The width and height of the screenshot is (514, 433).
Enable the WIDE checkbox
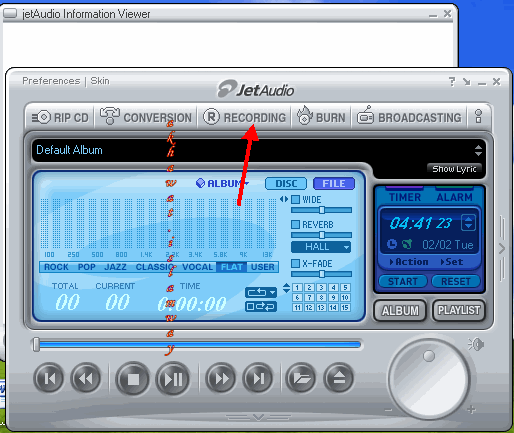296,199
